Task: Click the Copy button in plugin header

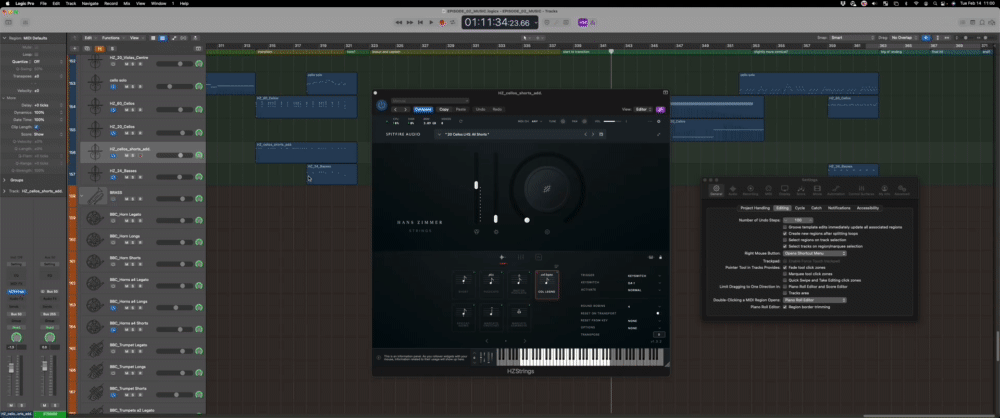Action: 444,109
